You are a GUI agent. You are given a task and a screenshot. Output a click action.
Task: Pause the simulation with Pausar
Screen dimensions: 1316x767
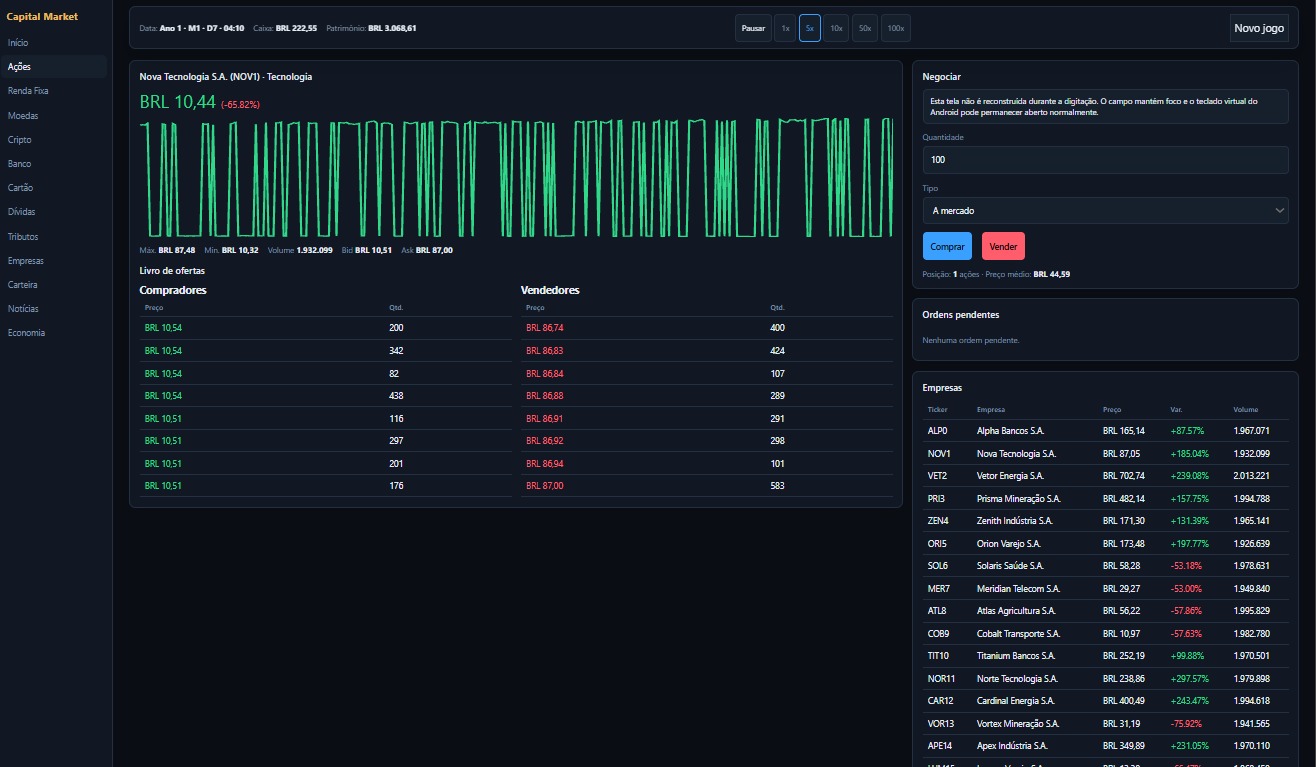pyautogui.click(x=753, y=28)
